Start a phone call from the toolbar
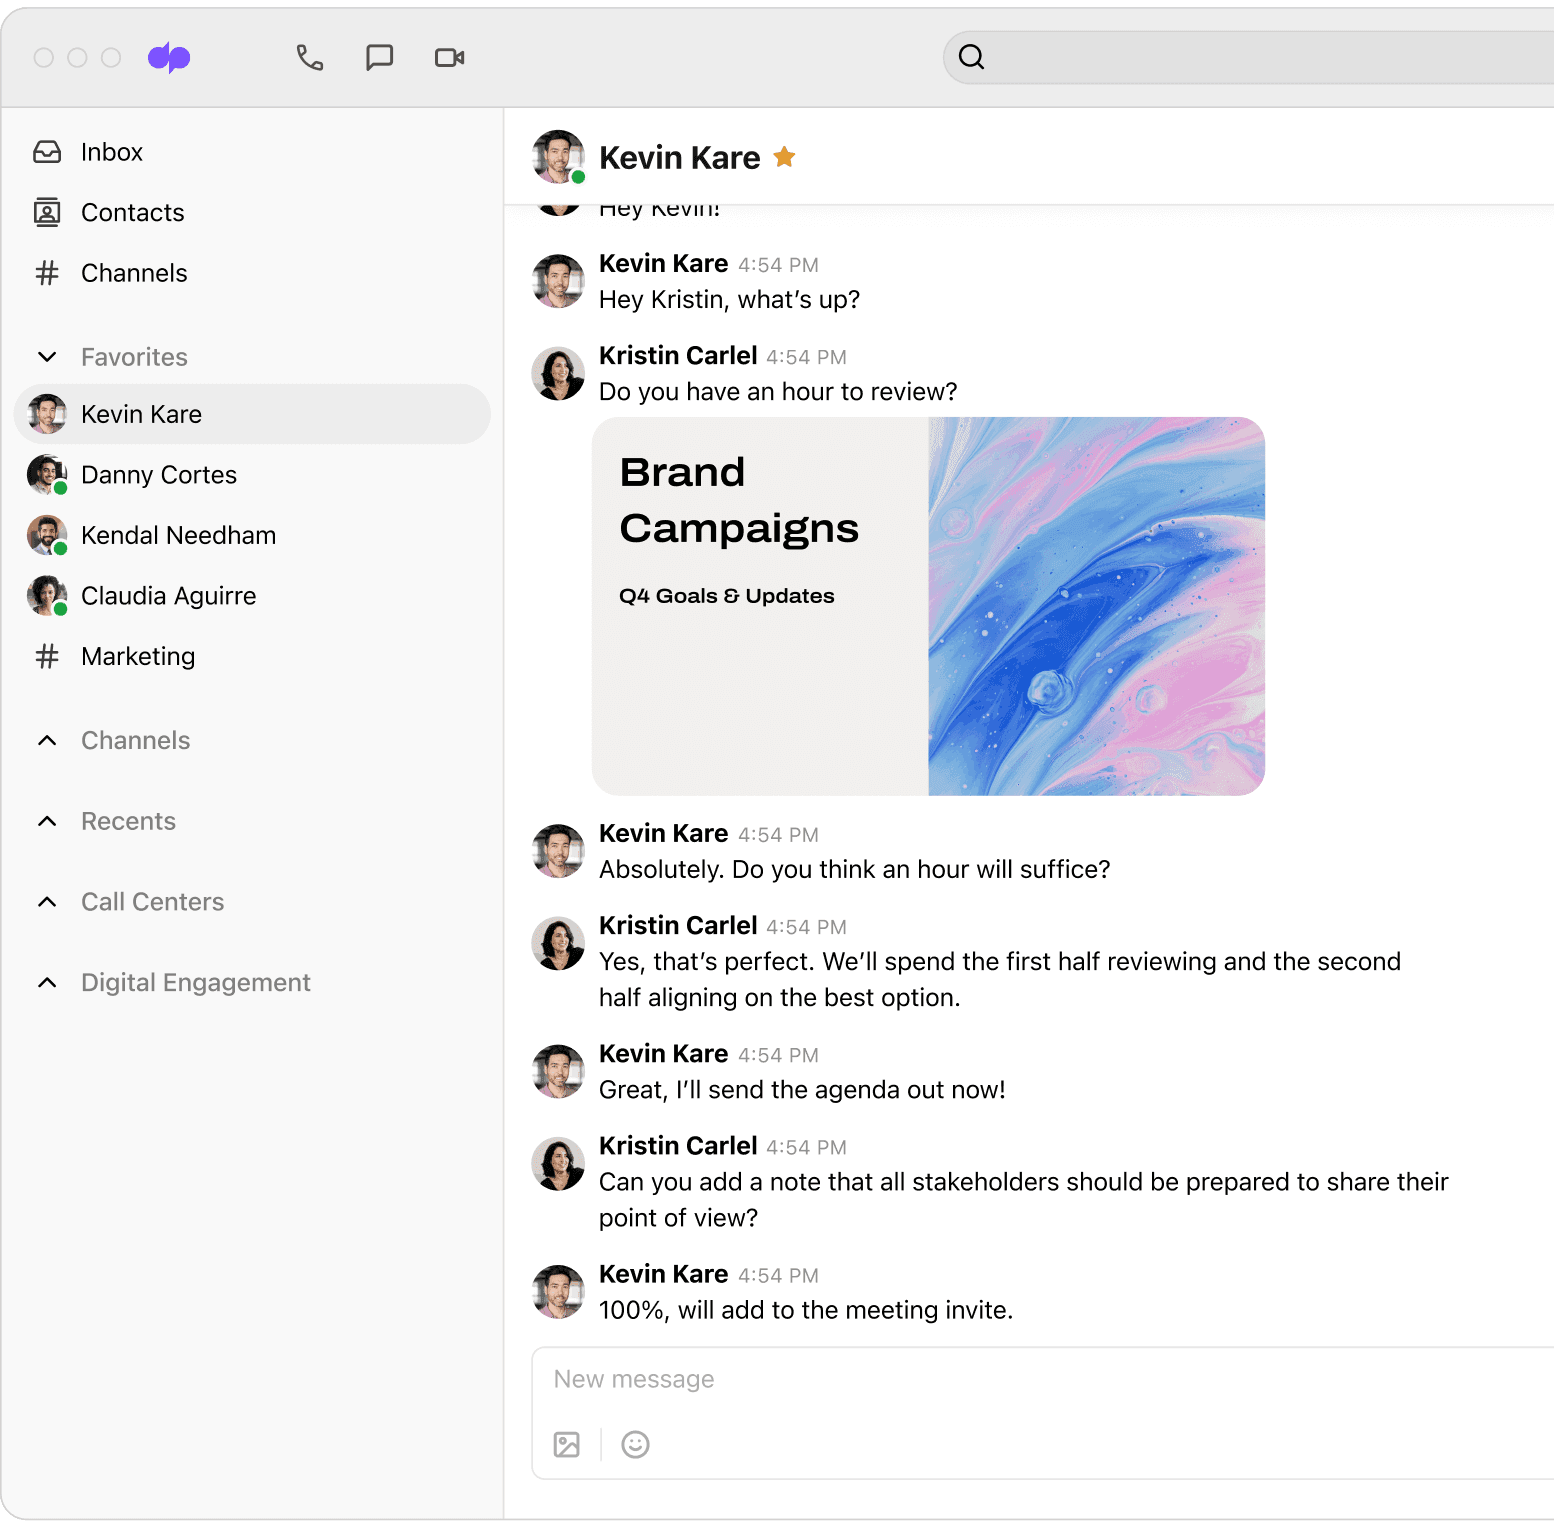 coord(310,57)
